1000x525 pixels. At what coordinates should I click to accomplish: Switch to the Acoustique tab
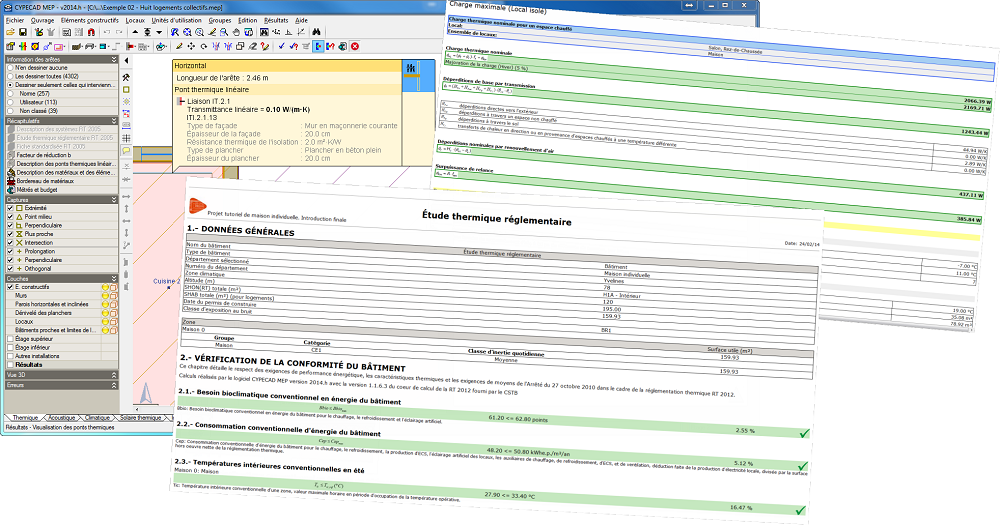tap(62, 417)
